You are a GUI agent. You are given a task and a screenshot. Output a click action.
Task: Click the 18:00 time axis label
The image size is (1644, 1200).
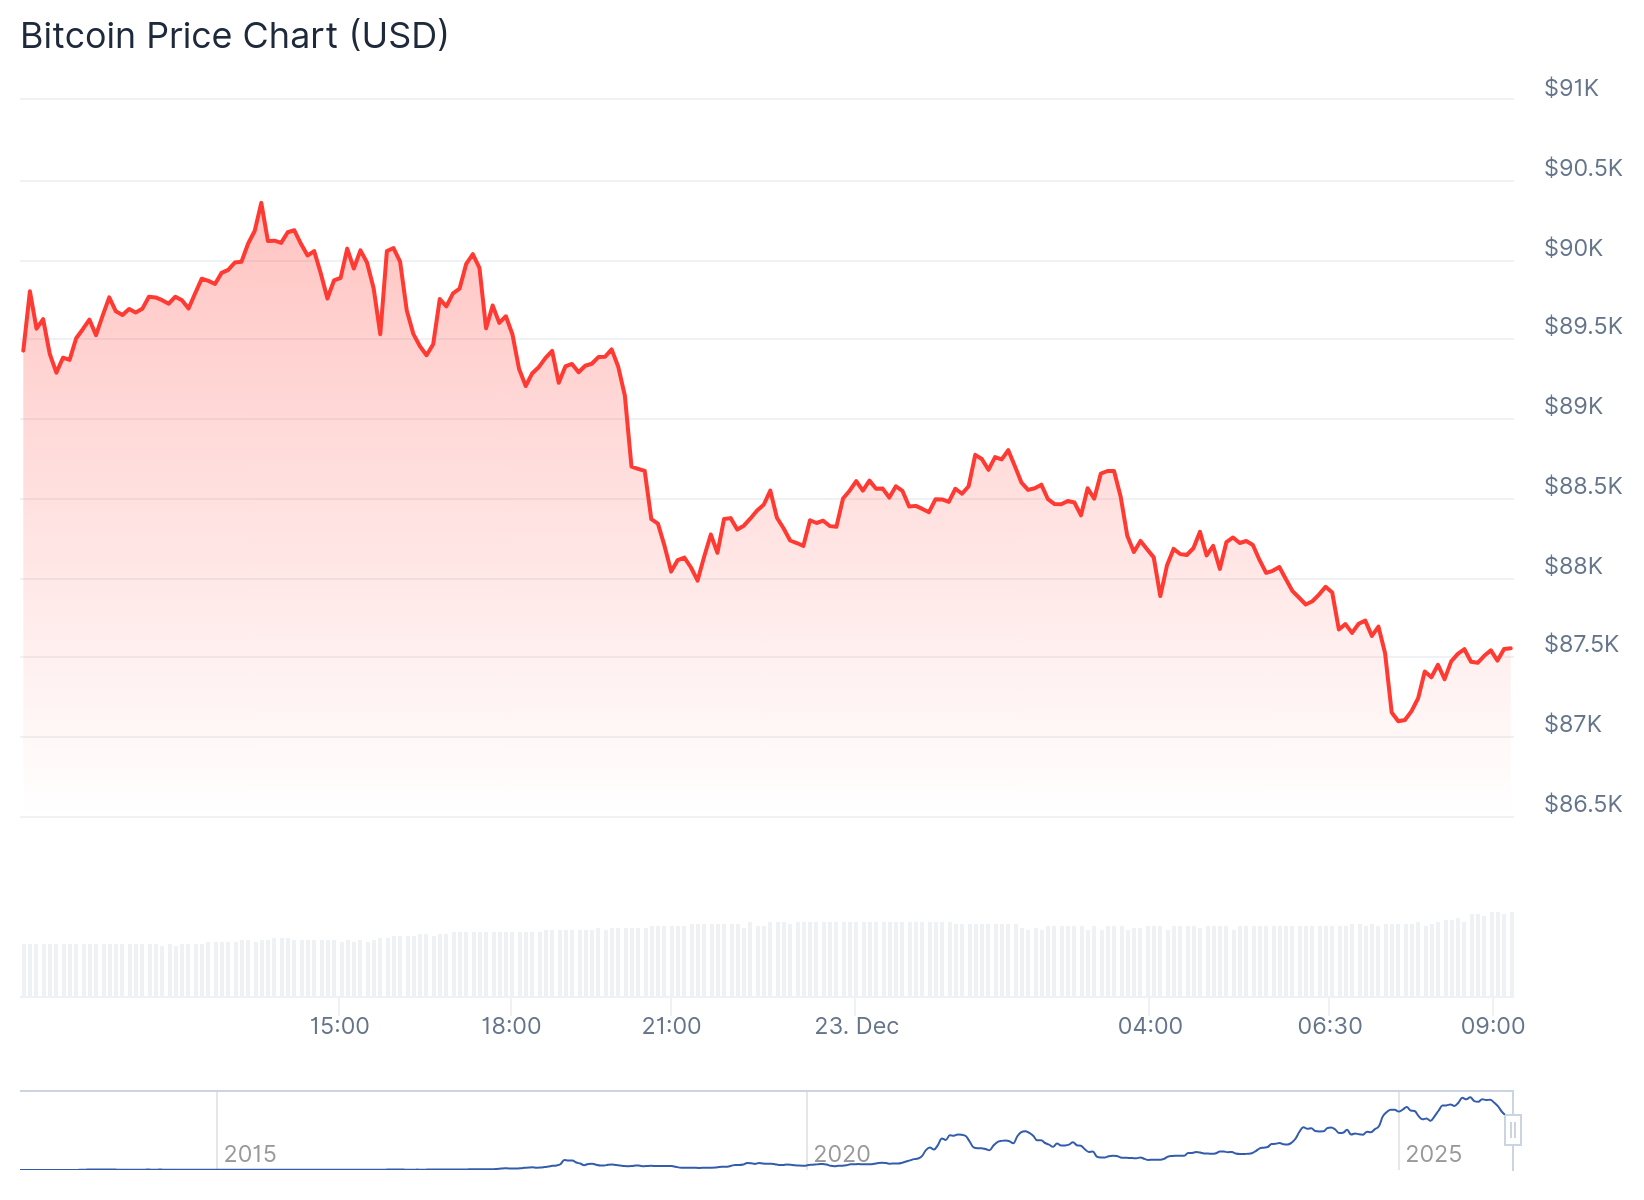[511, 1026]
